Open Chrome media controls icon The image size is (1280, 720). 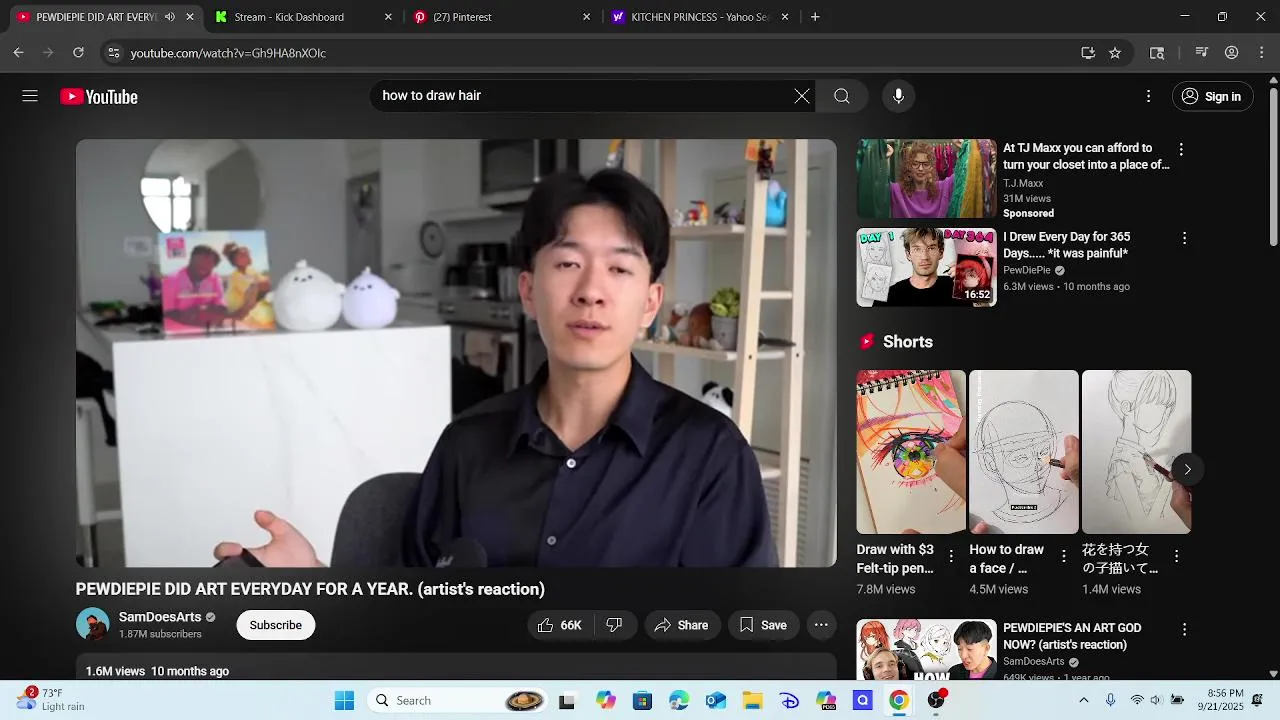point(1202,53)
